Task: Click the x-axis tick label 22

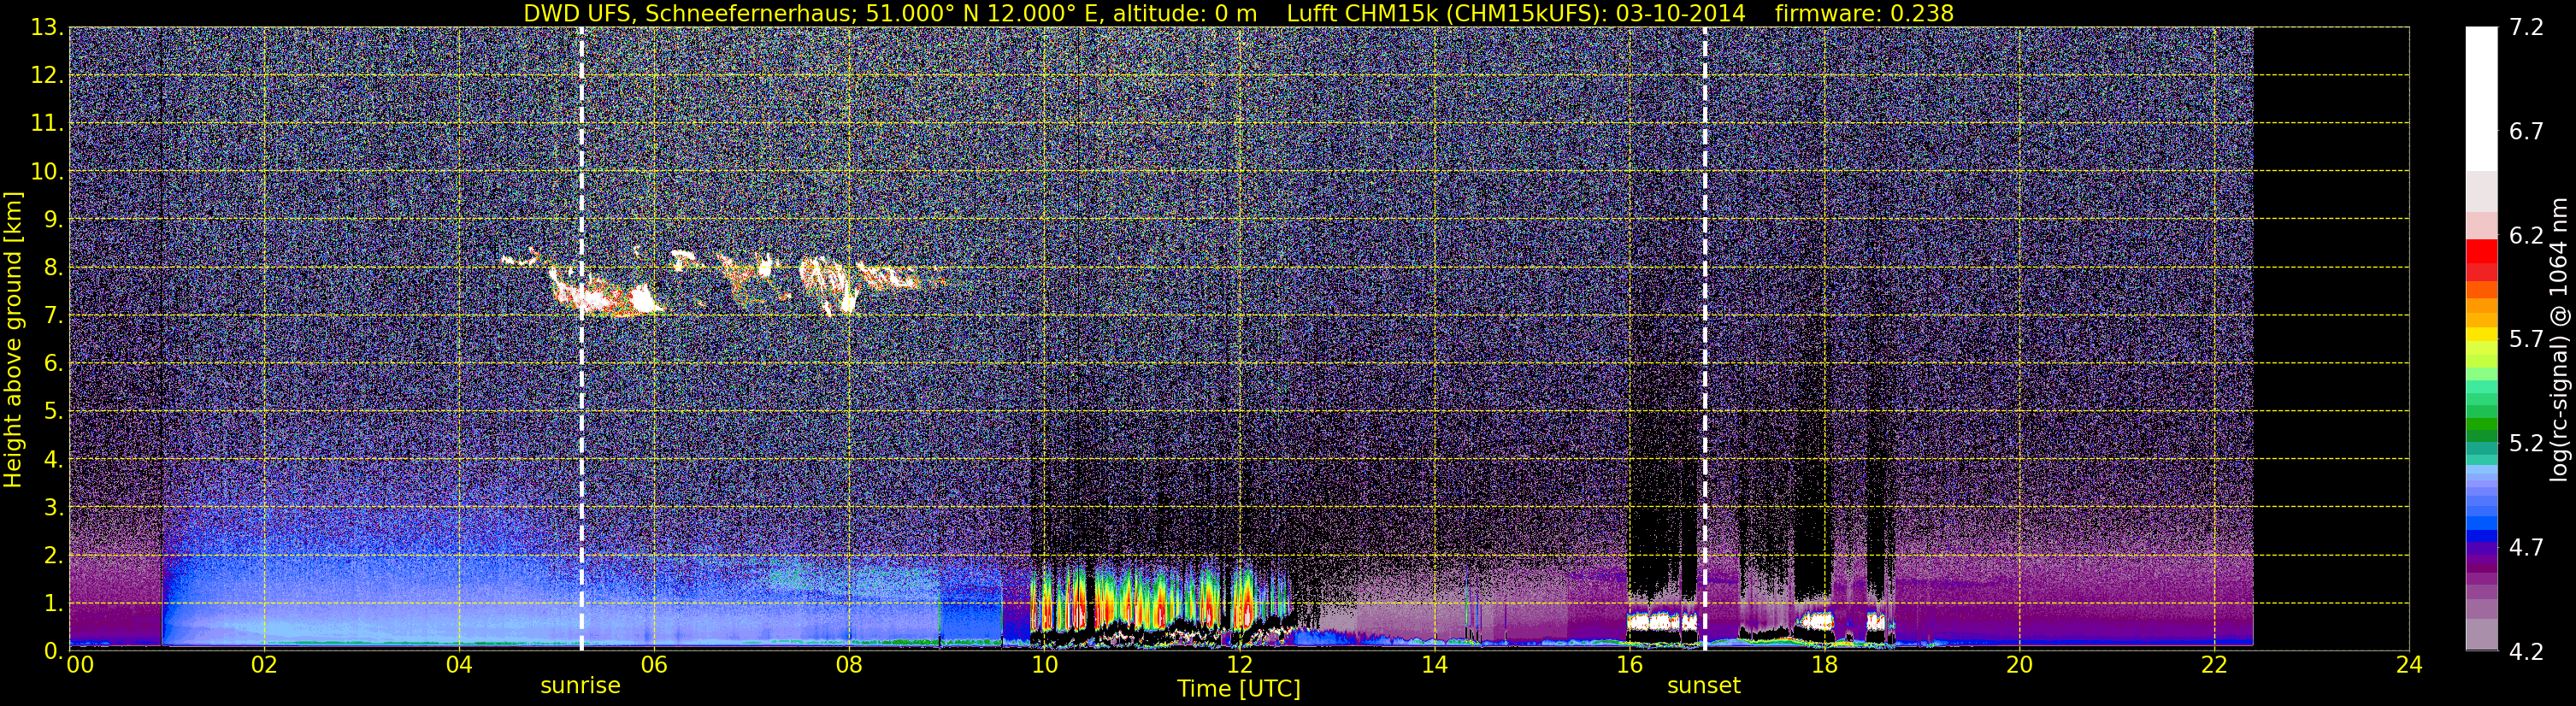Action: tap(2215, 665)
